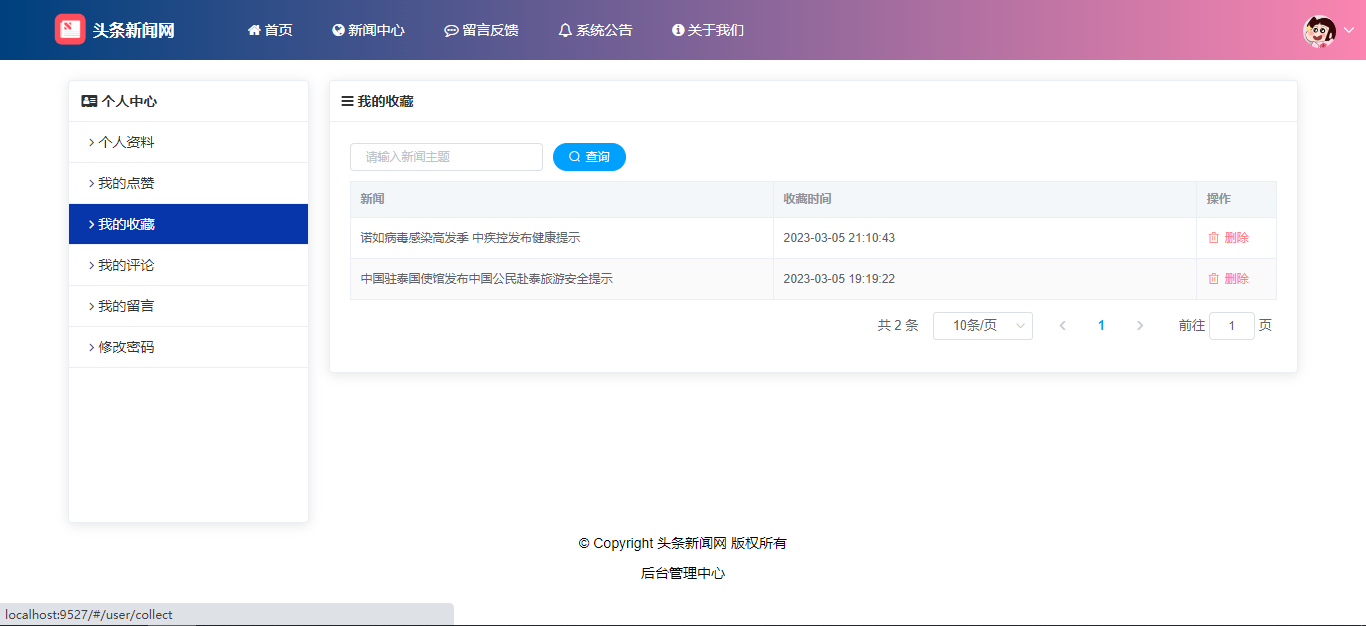The width and height of the screenshot is (1366, 626).
Task: Click the 首页 home nav item
Action: (270, 30)
